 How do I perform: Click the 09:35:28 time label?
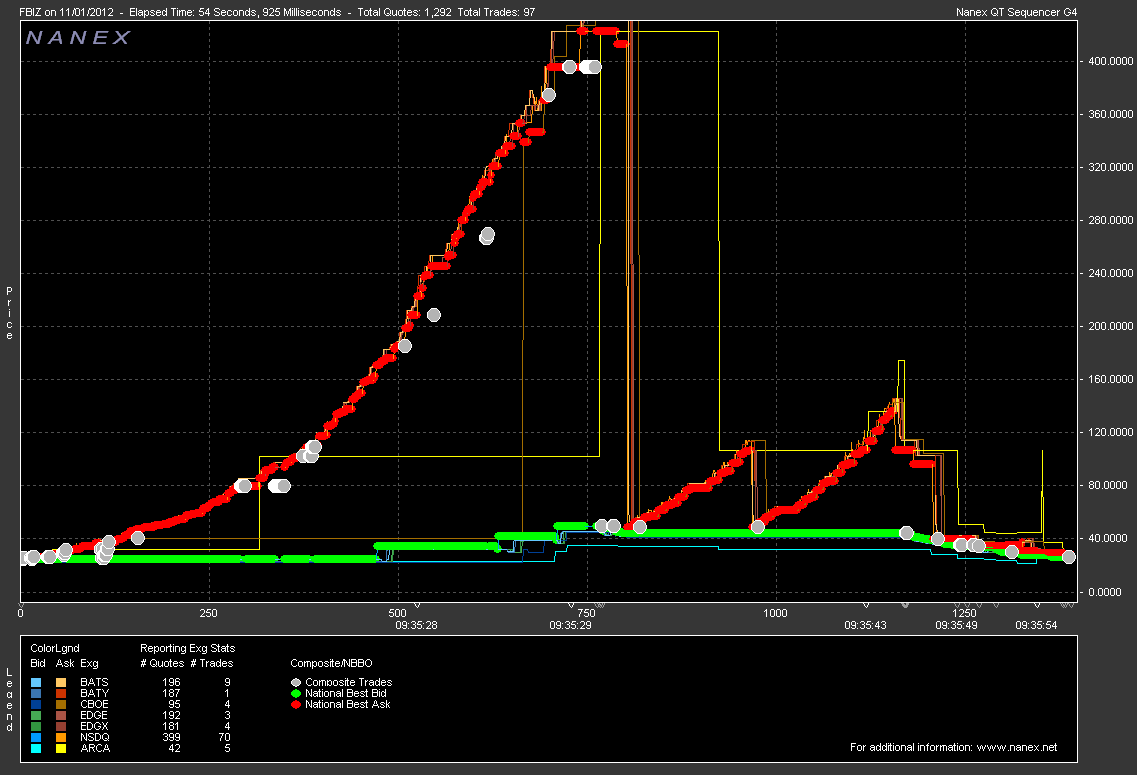(416, 625)
